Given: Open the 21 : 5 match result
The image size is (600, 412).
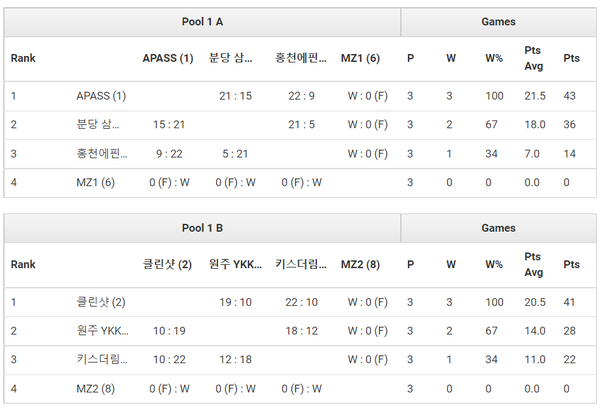Looking at the screenshot, I should click(301, 125).
